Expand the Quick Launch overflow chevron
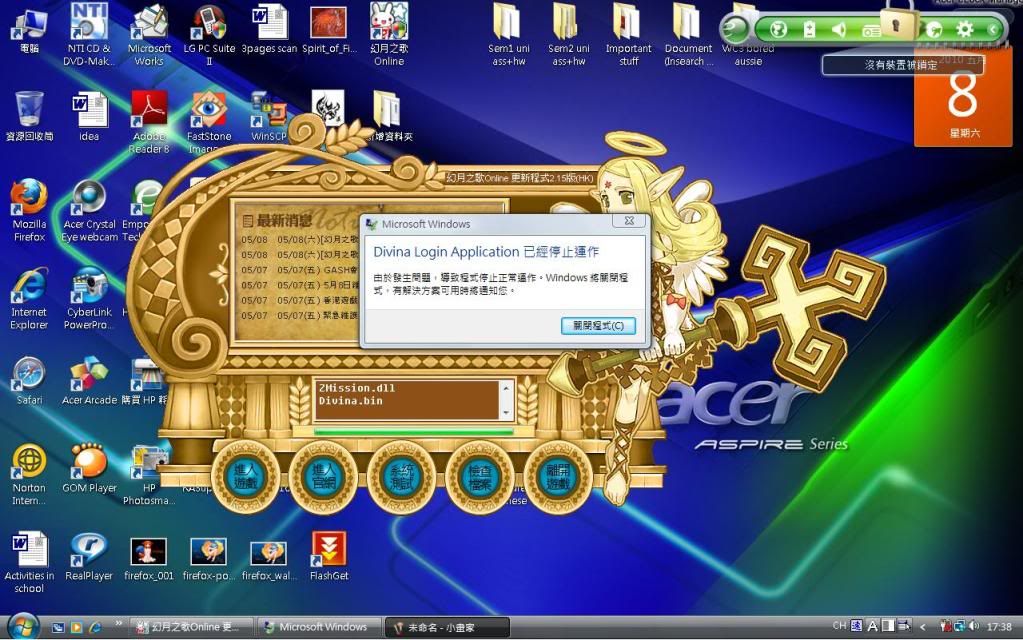1023x640 pixels. (119, 624)
